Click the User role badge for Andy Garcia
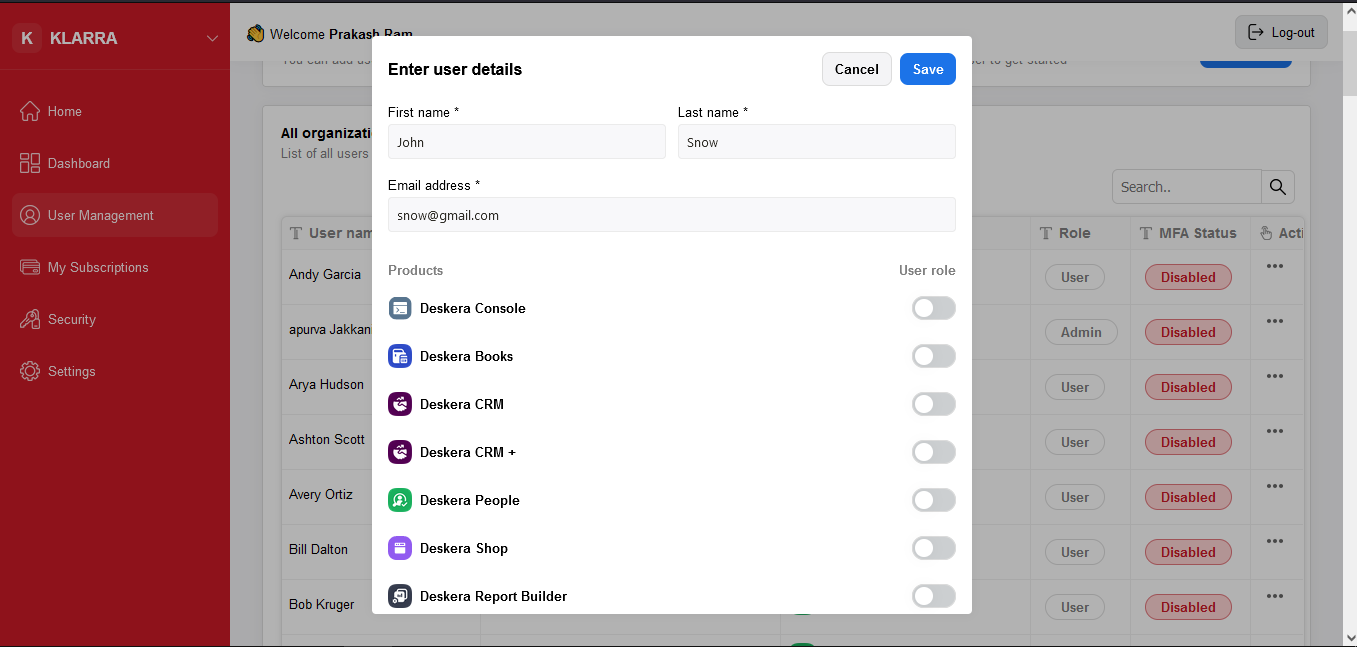The width and height of the screenshot is (1357, 647). coord(1075,277)
